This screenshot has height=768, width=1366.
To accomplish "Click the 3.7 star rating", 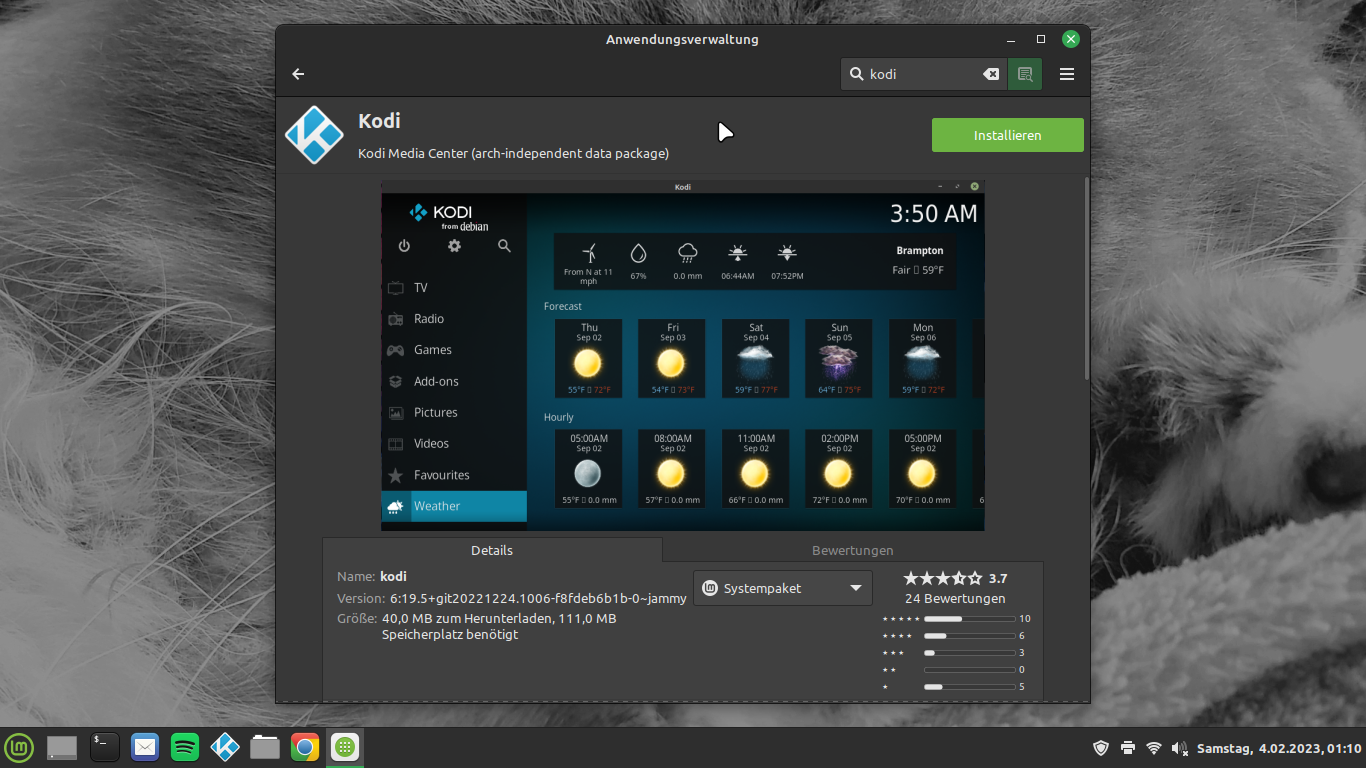I will point(955,578).
